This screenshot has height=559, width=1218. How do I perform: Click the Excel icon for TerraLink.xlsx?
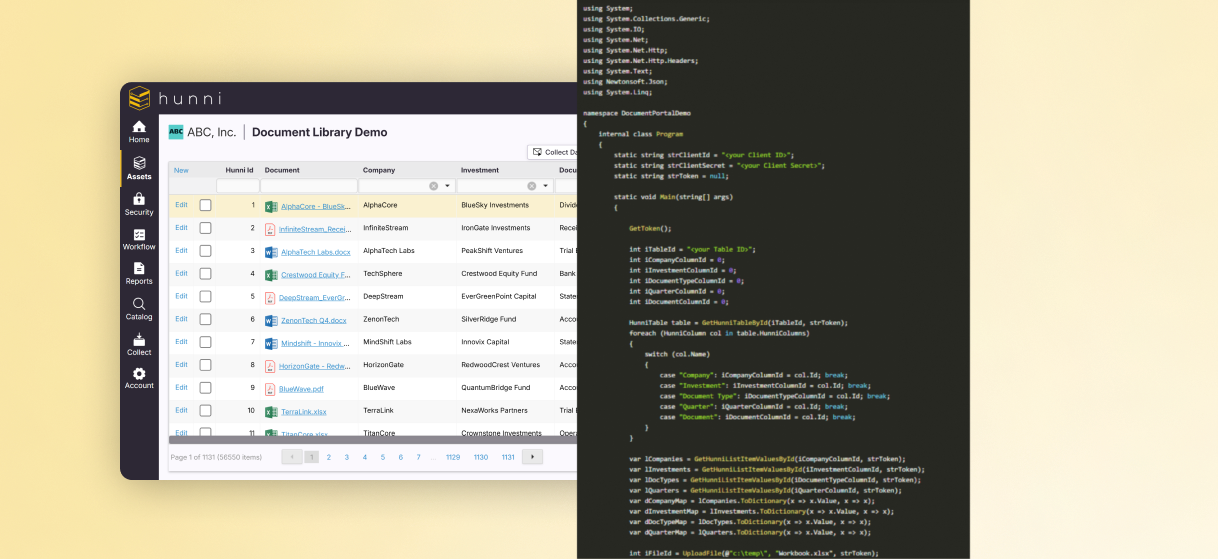[271, 412]
